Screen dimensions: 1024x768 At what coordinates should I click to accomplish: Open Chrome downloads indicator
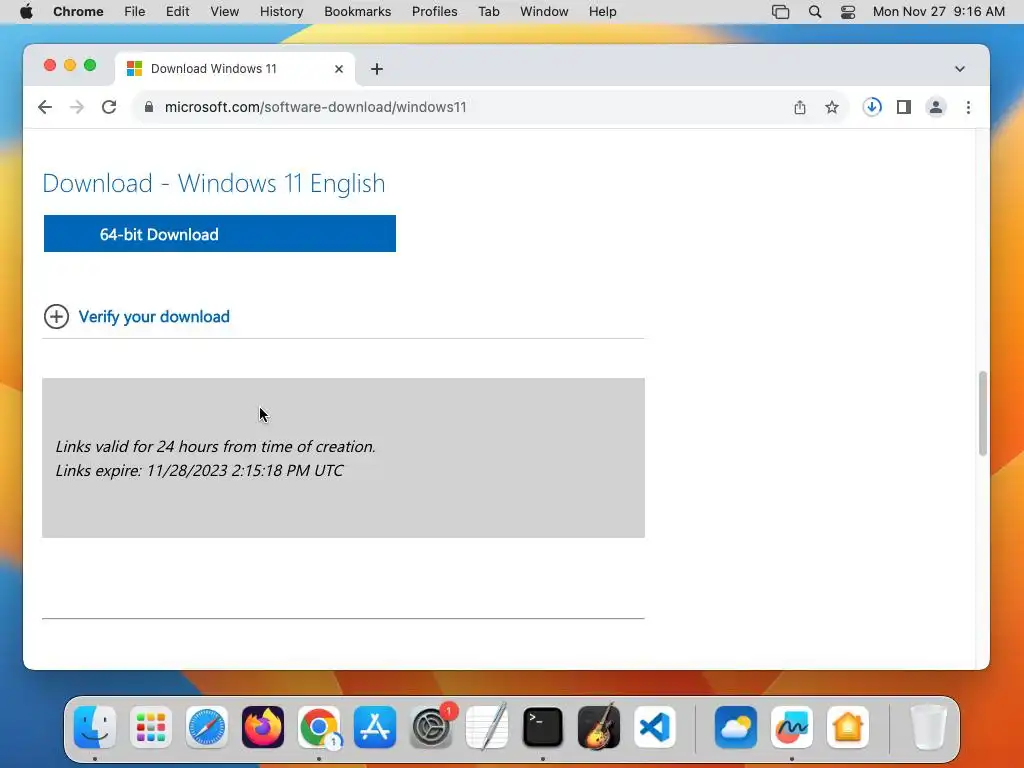click(x=872, y=107)
